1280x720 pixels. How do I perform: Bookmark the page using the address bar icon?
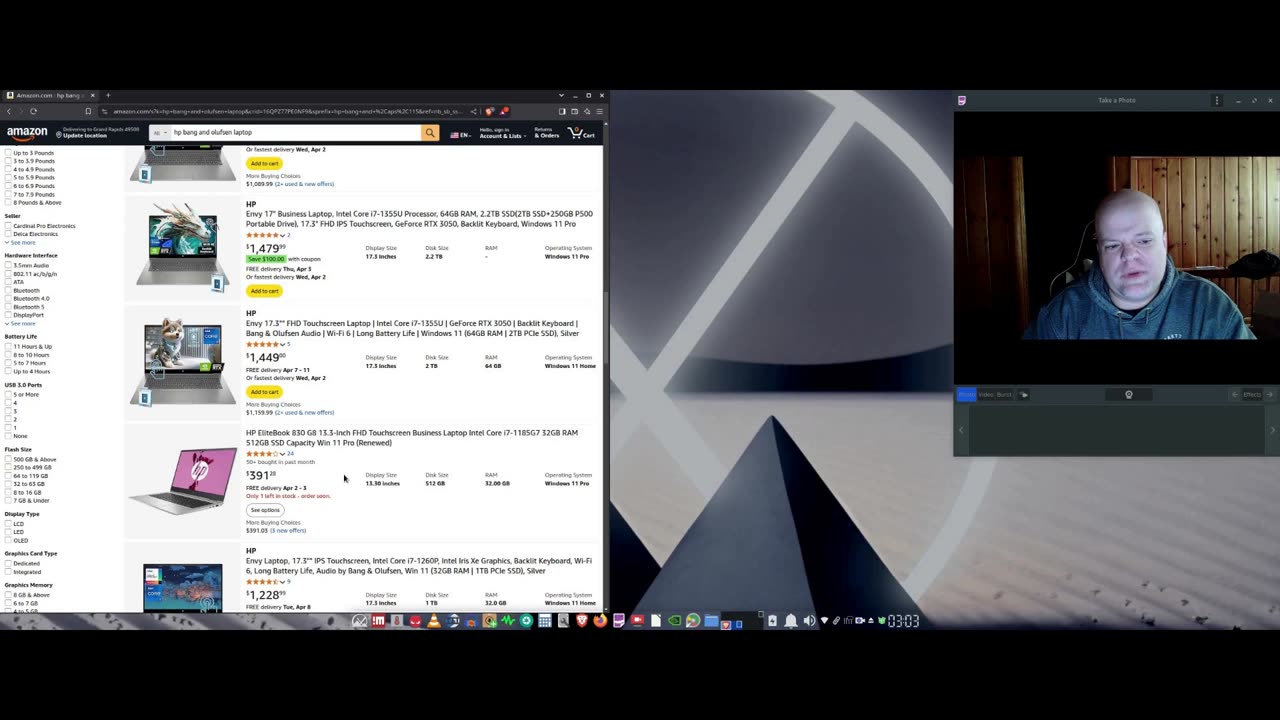(x=88, y=111)
